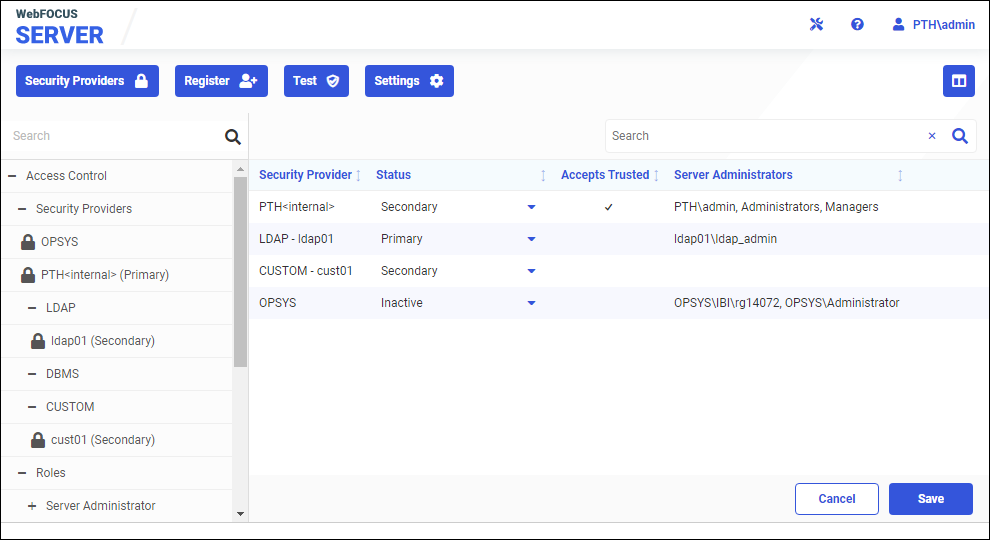Click 'ldap01\ldap_admin' administrators cell
Image resolution: width=990 pixels, height=540 pixels.
tap(725, 239)
